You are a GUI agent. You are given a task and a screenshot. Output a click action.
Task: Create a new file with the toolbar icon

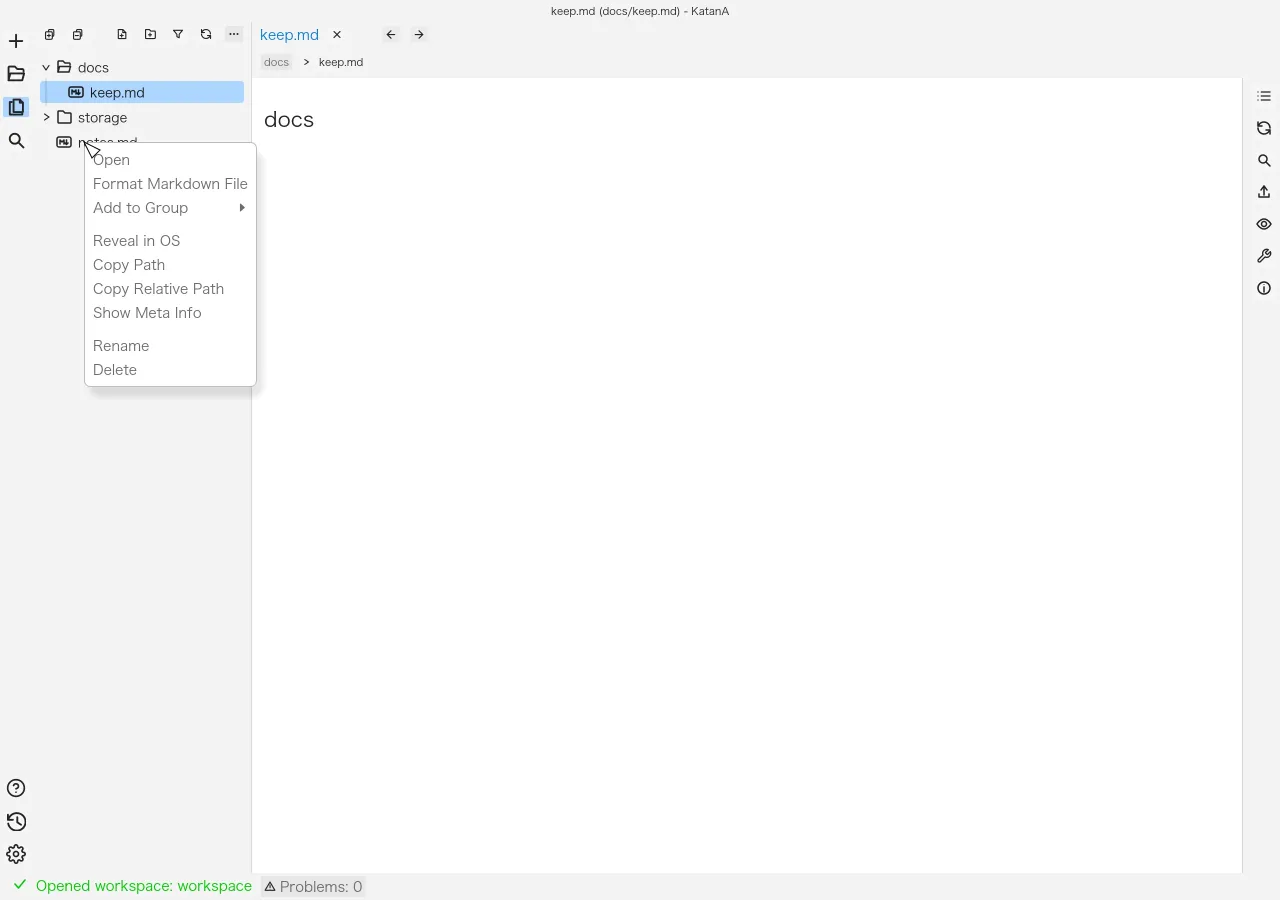[122, 34]
